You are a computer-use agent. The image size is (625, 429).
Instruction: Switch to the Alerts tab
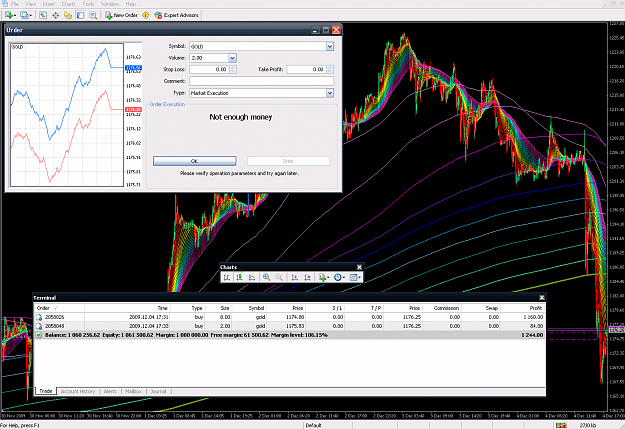pyautogui.click(x=110, y=392)
